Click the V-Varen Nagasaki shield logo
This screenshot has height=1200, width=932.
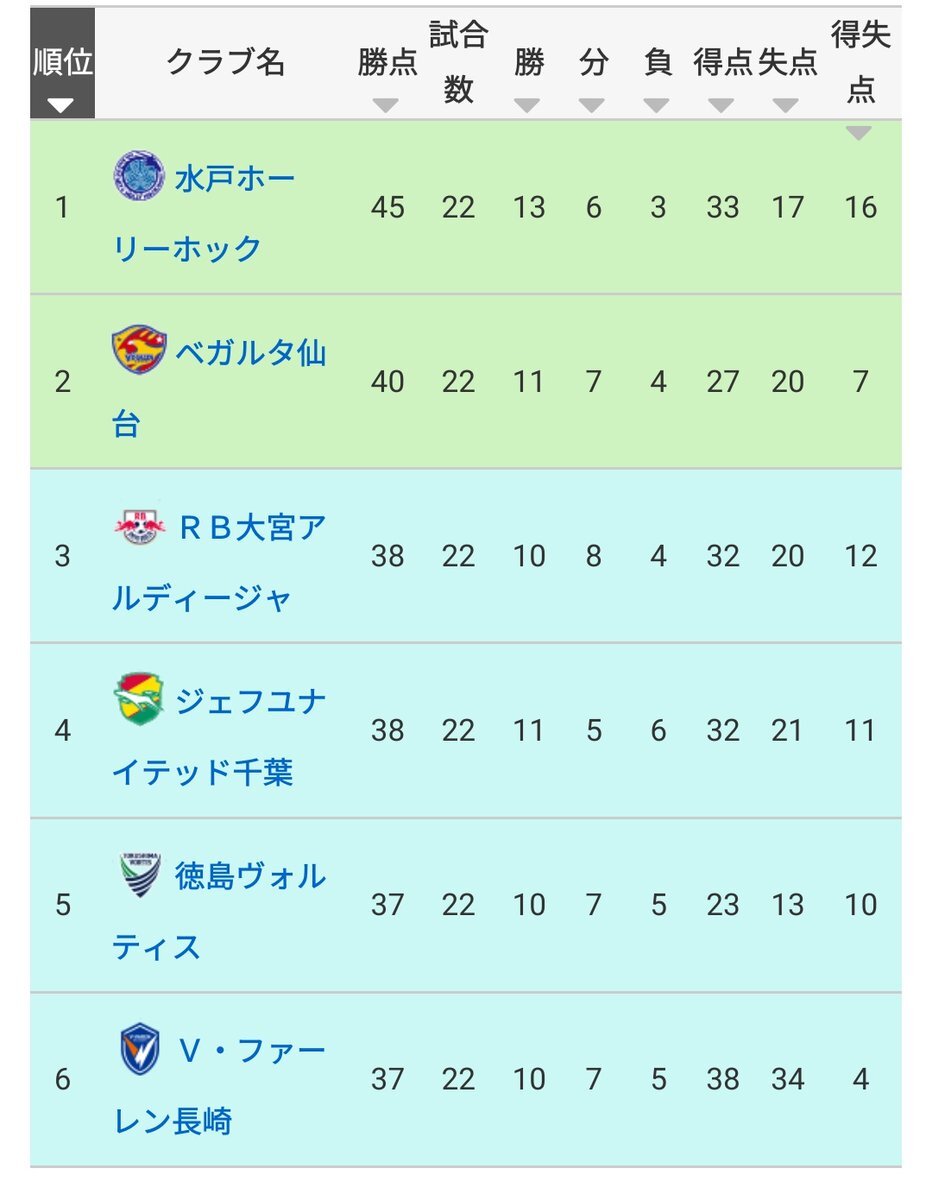(x=139, y=1048)
